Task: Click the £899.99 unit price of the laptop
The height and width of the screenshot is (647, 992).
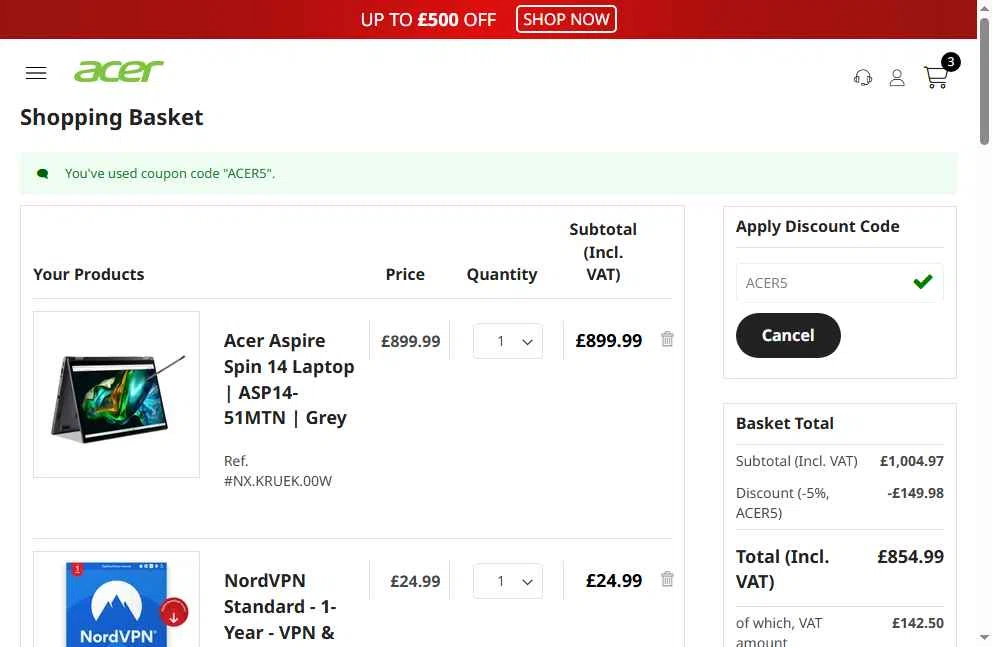Action: click(x=410, y=342)
